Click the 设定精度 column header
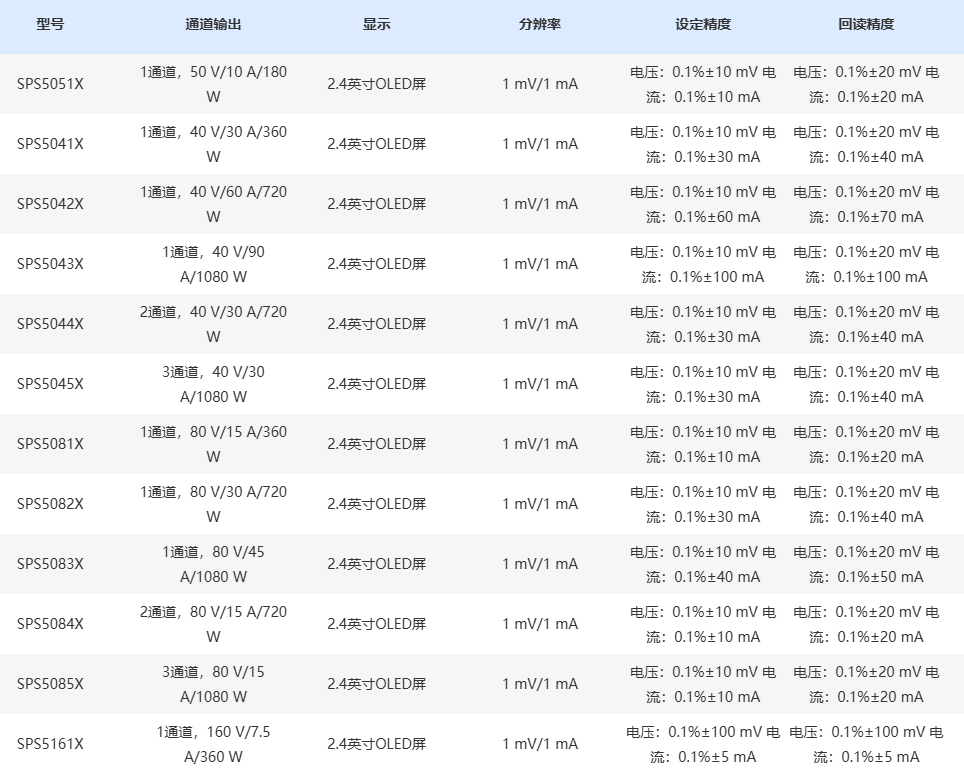This screenshot has height=772, width=964. coord(703,25)
